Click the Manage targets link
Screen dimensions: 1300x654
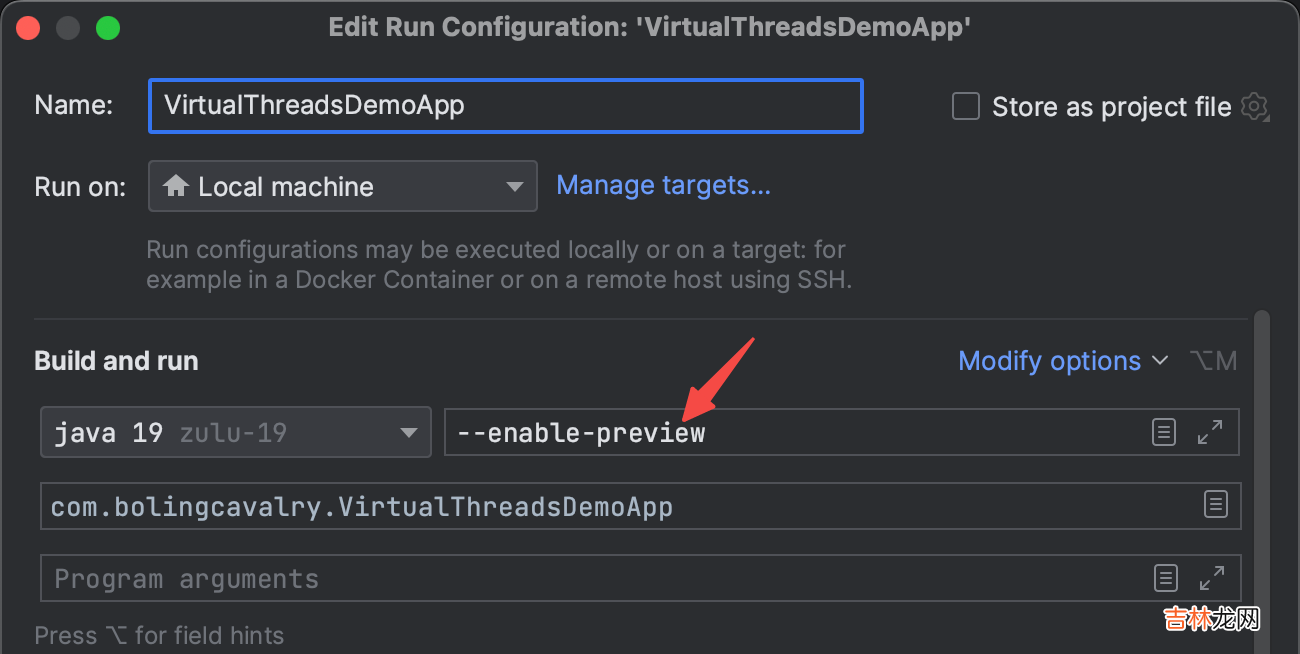coord(663,185)
